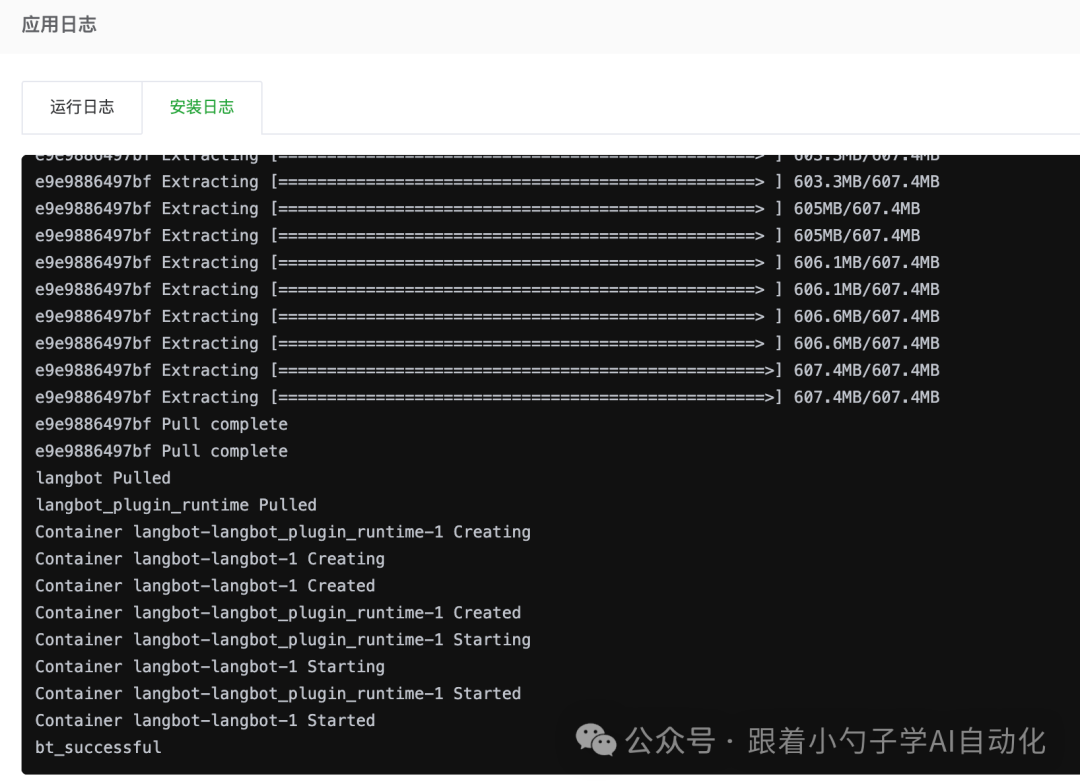The image size is (1080, 784).
Task: Click the 应用日志 heading text
Action: [59, 25]
